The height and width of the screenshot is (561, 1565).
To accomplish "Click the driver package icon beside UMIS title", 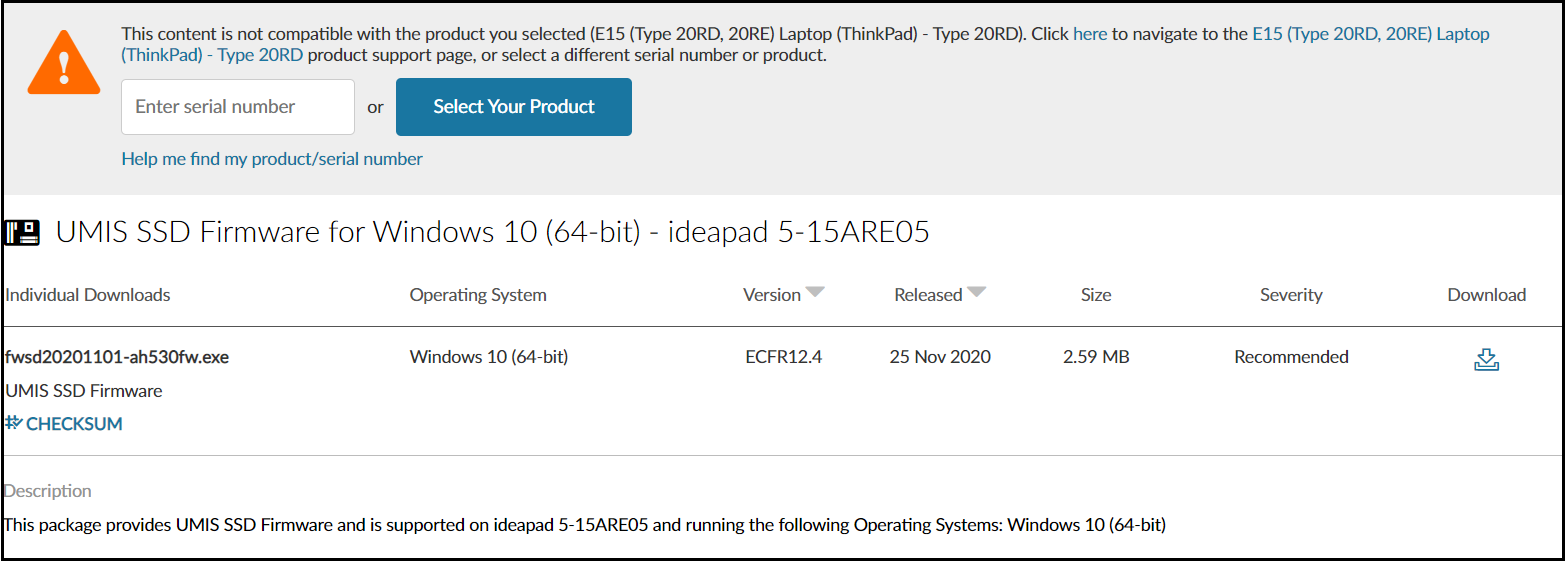I will click(x=22, y=233).
